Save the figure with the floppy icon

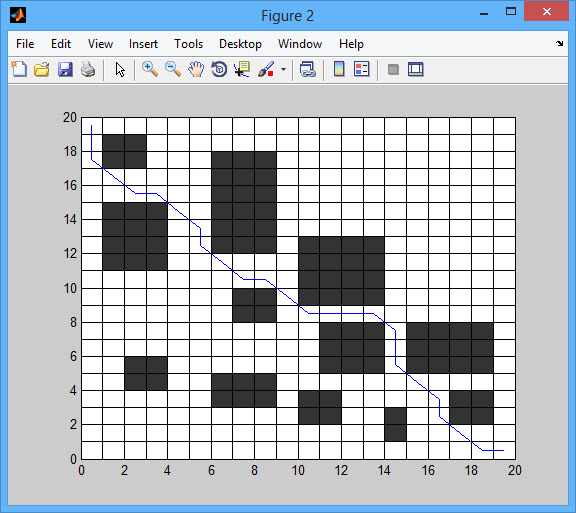(65, 69)
